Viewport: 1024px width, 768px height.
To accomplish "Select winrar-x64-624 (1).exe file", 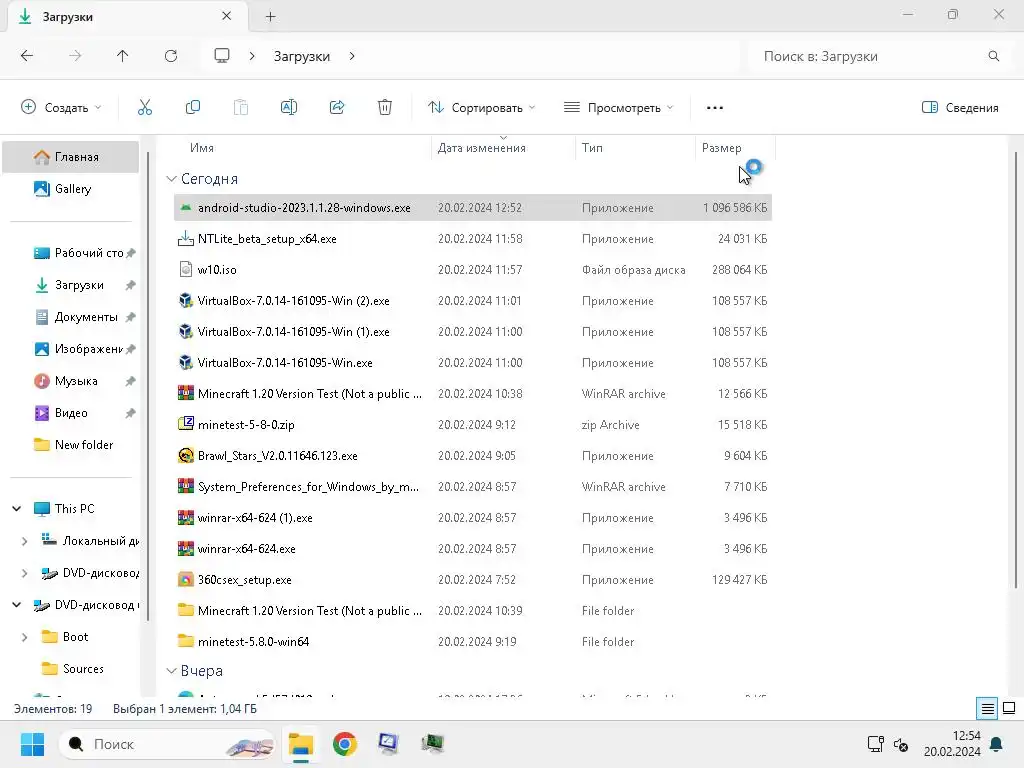I will click(x=473, y=518).
